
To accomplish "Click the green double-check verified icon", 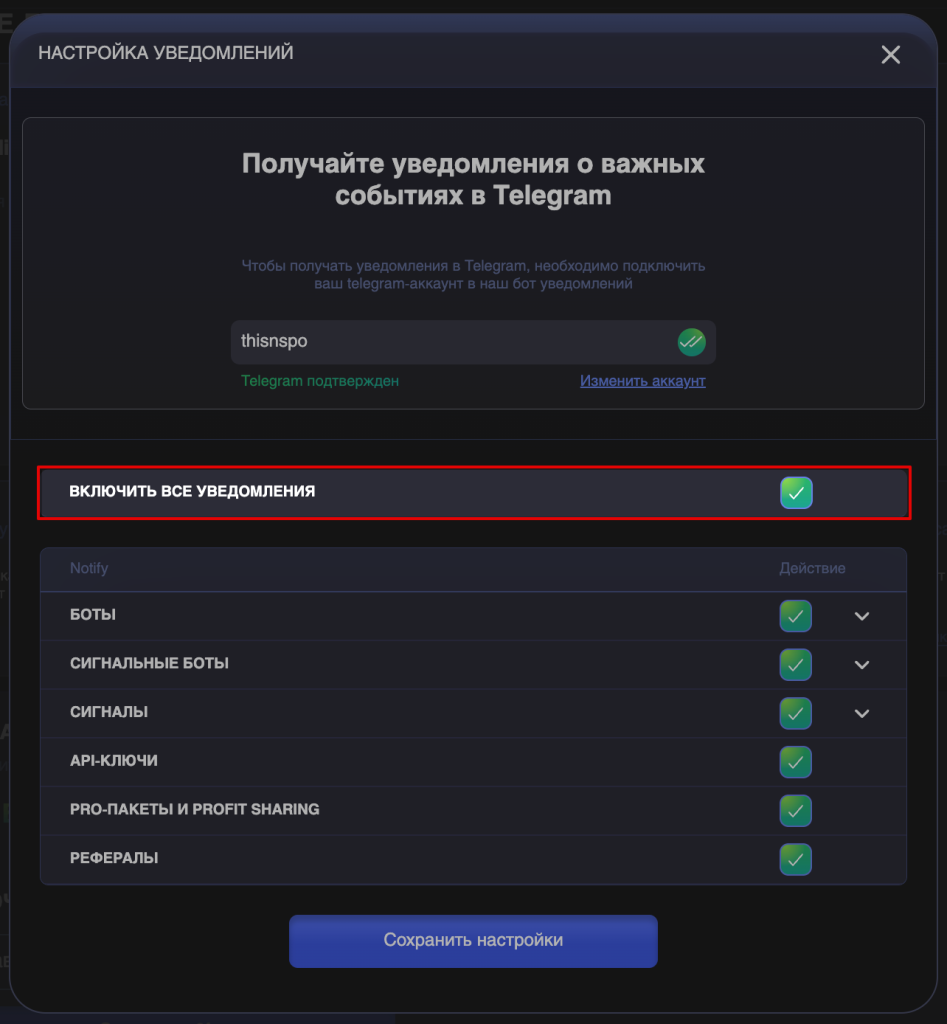I will [x=691, y=342].
